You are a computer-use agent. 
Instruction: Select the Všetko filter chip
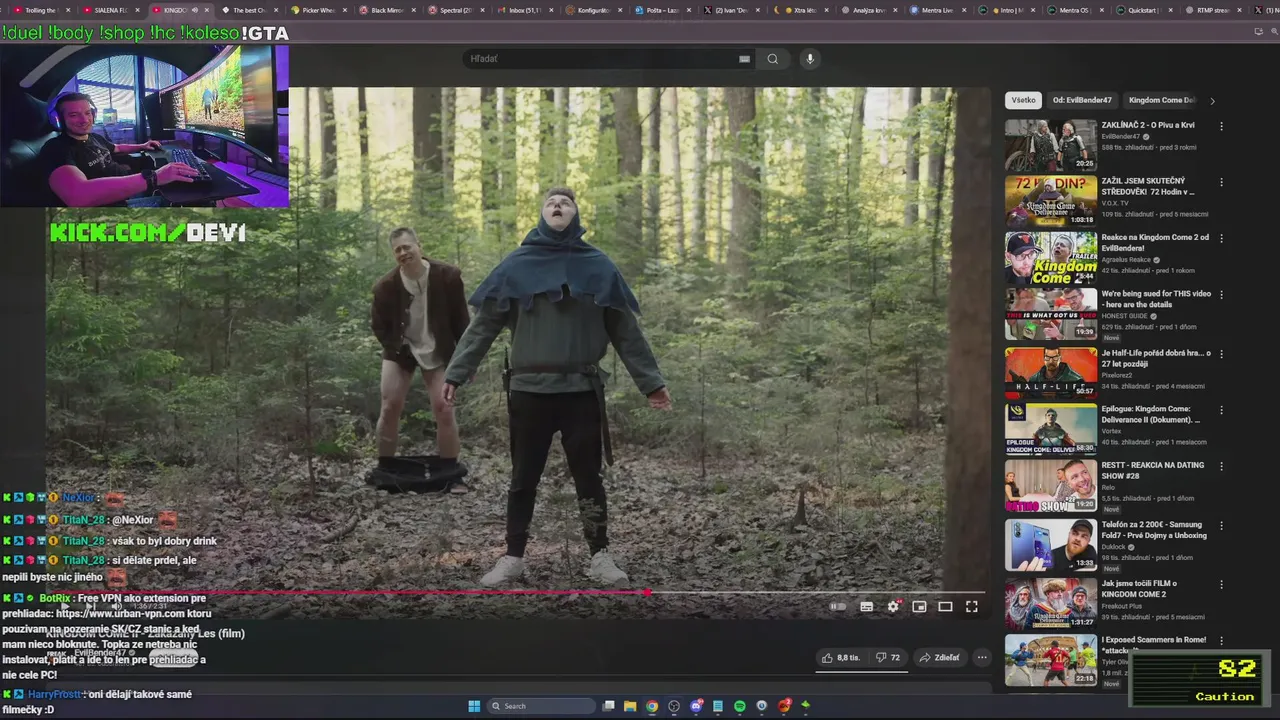click(x=1023, y=100)
